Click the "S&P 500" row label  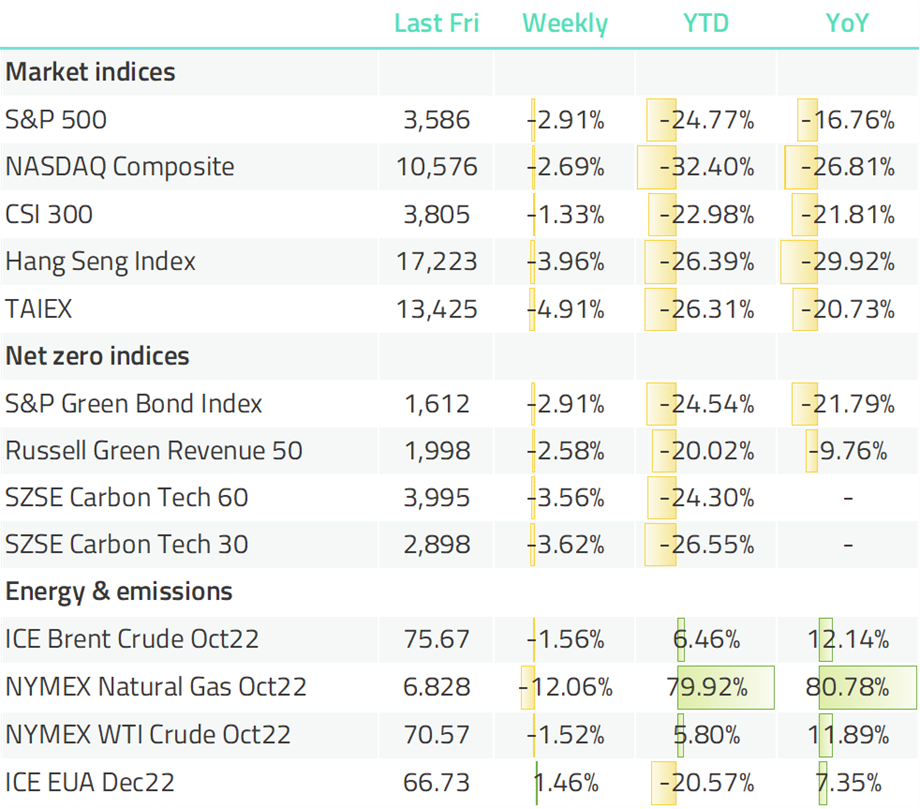(56, 120)
